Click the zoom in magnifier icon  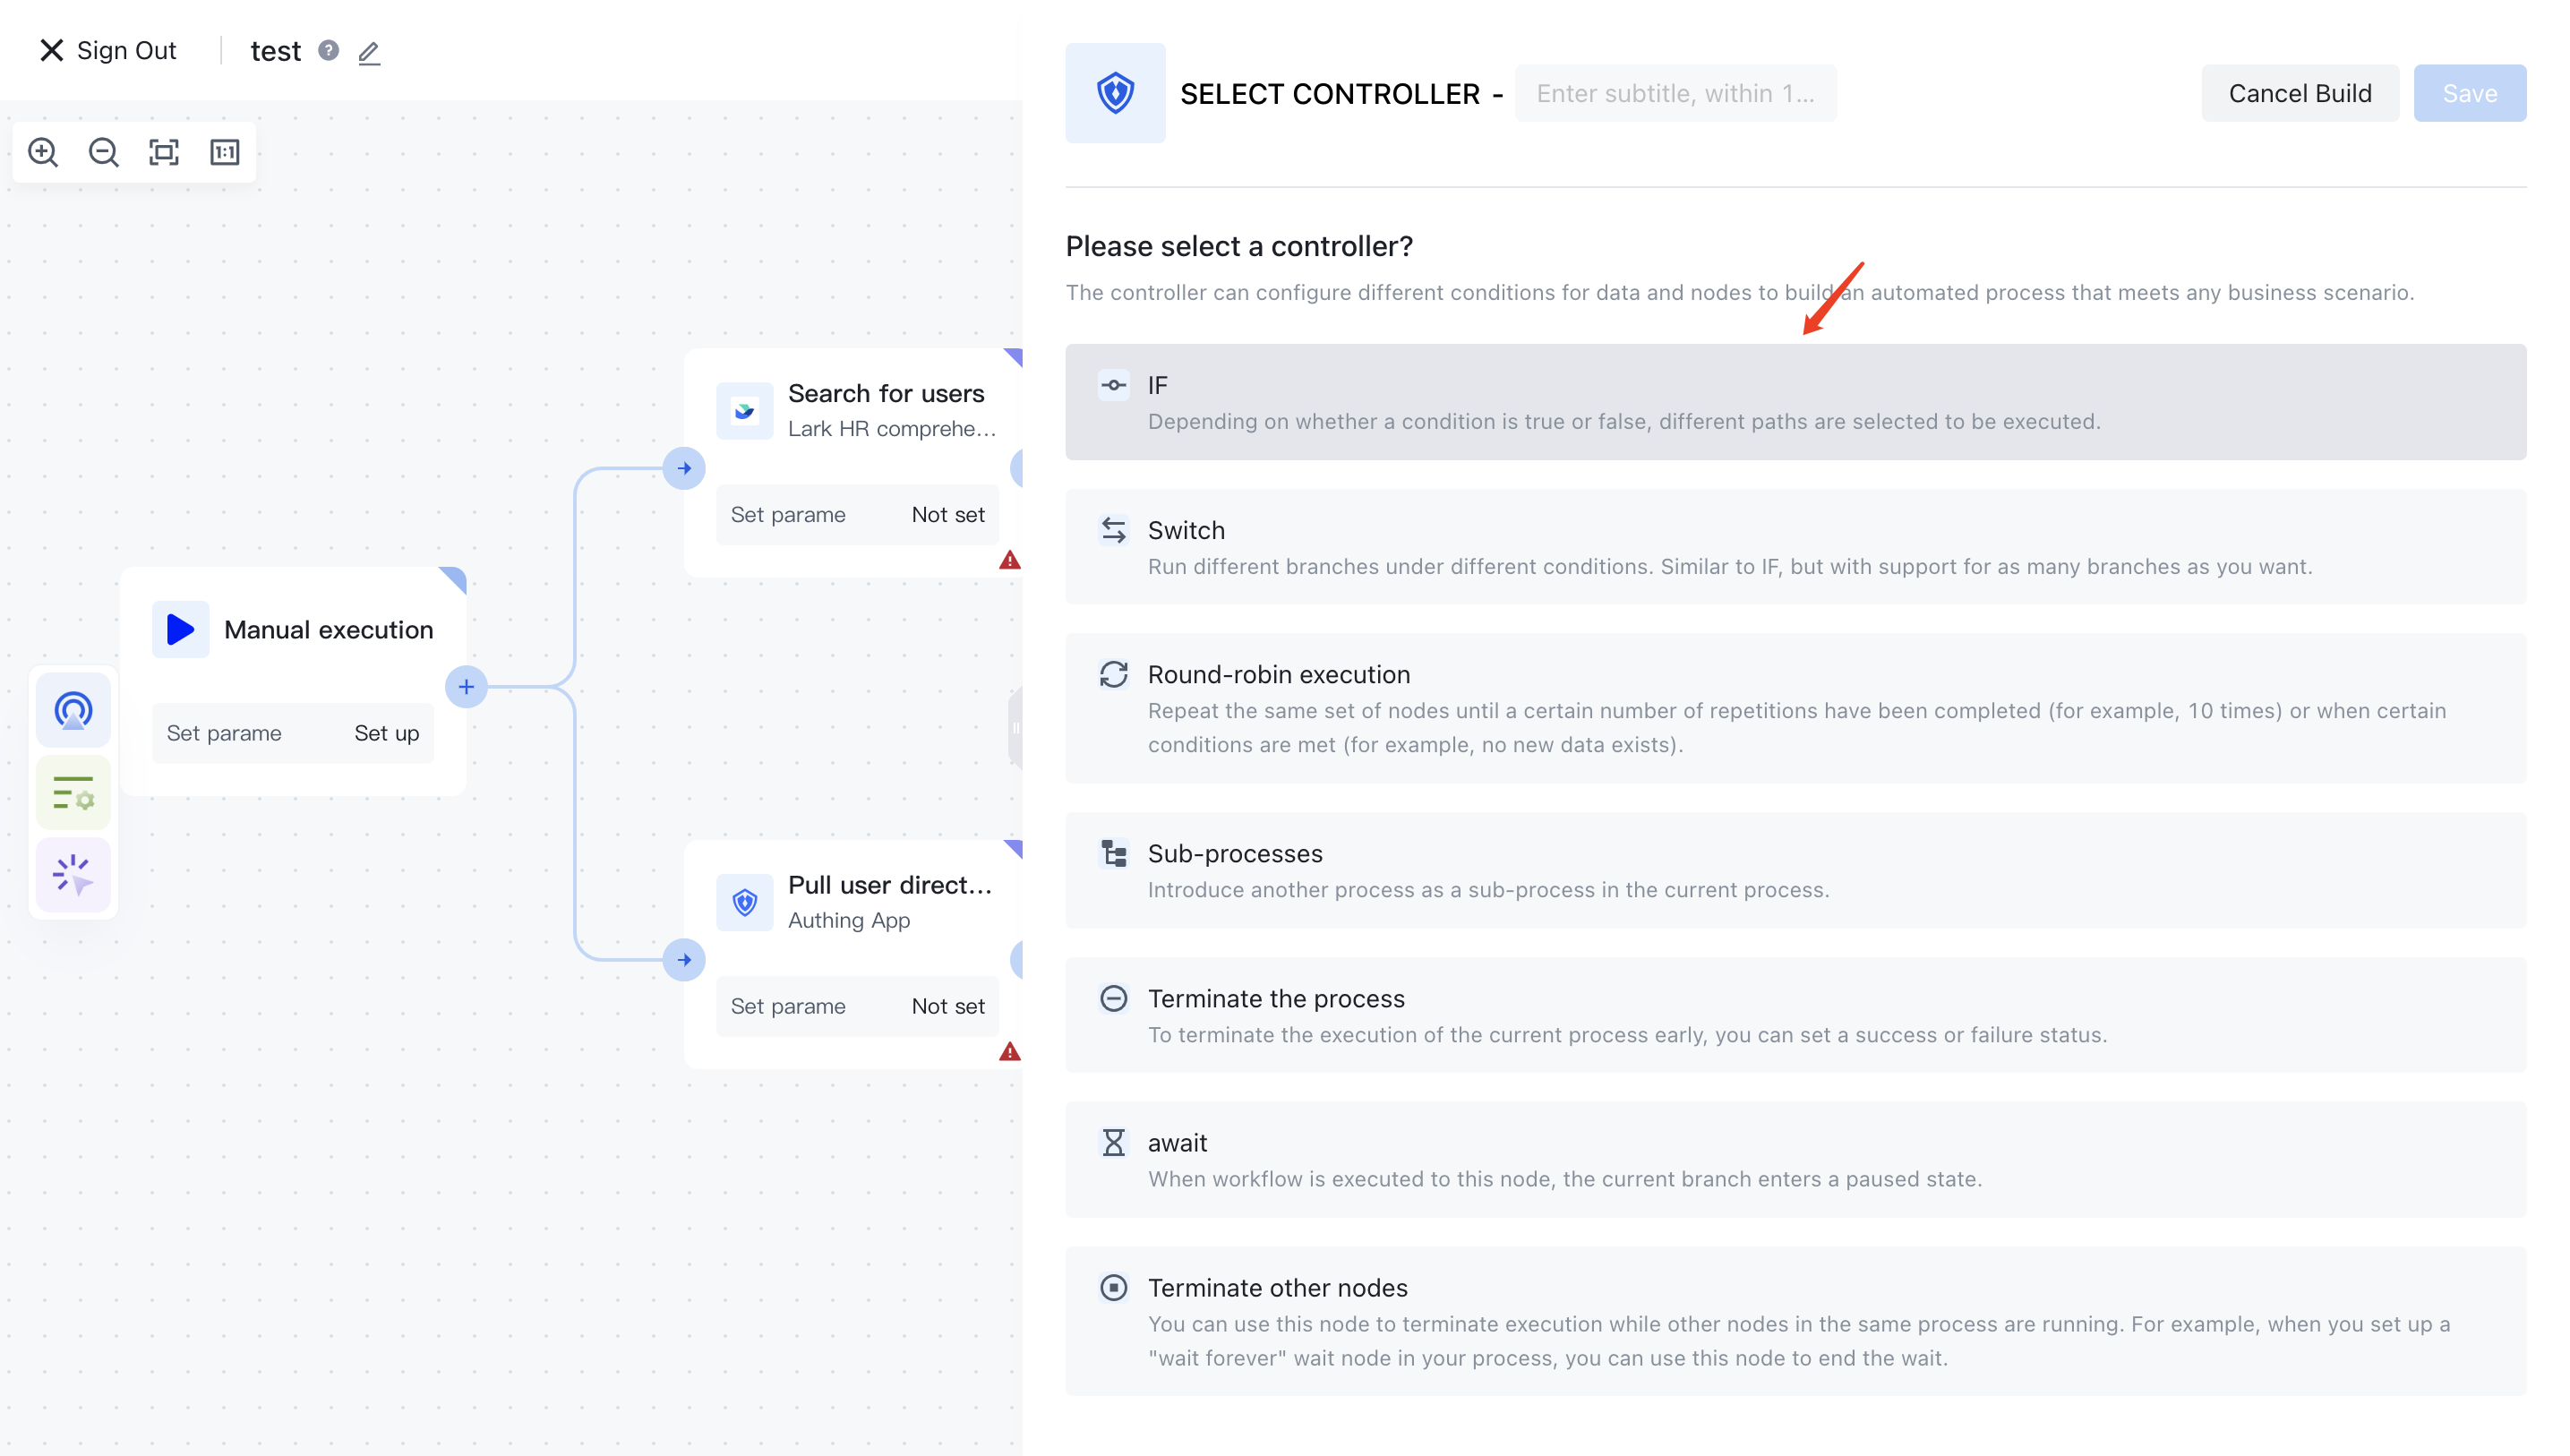tap(43, 152)
